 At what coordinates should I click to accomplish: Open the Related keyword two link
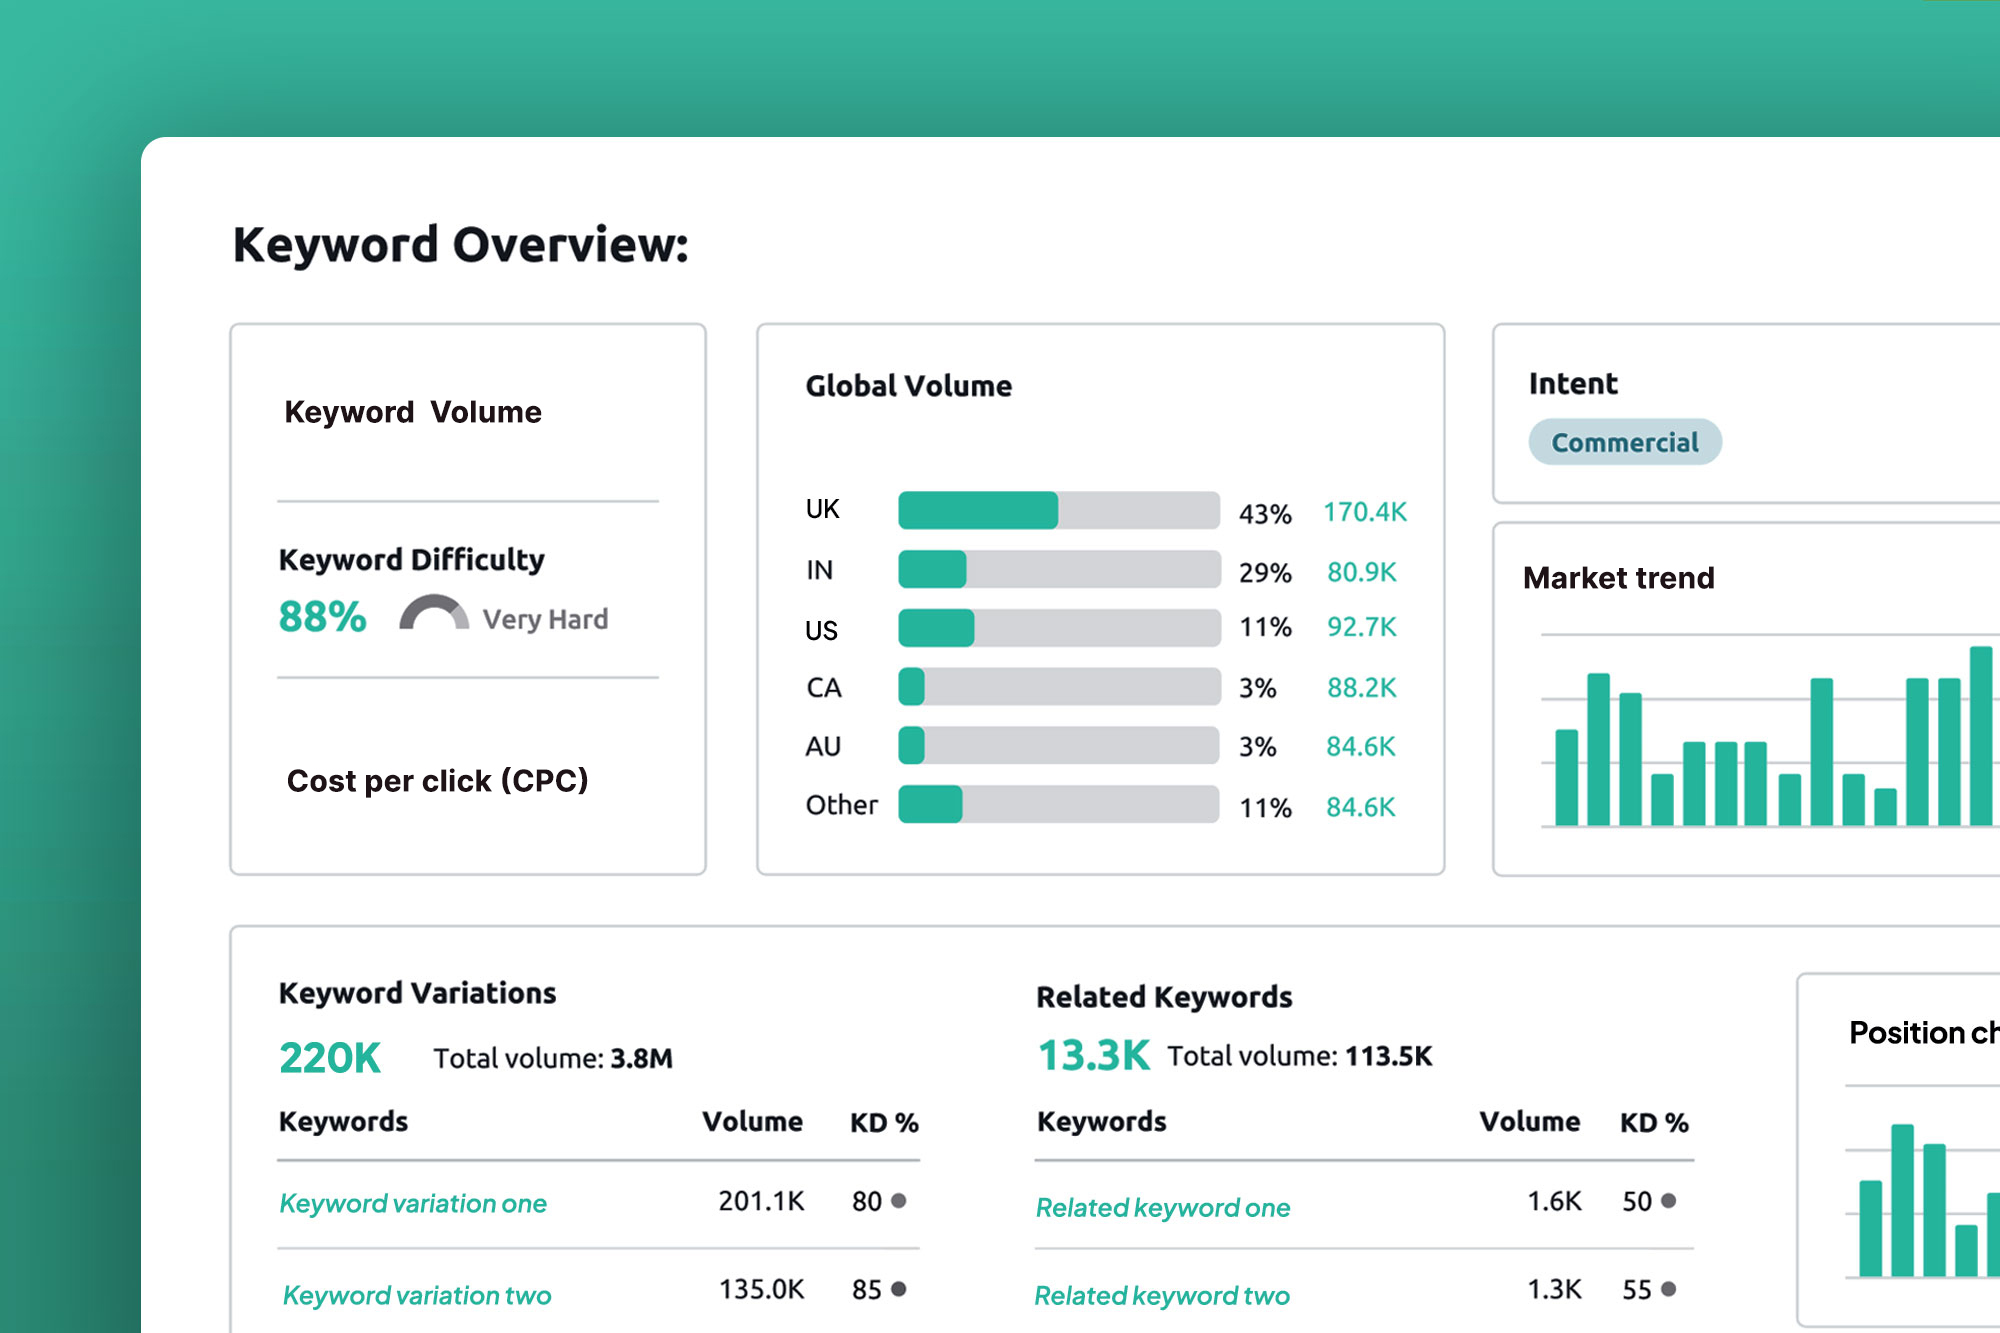pyautogui.click(x=1161, y=1295)
